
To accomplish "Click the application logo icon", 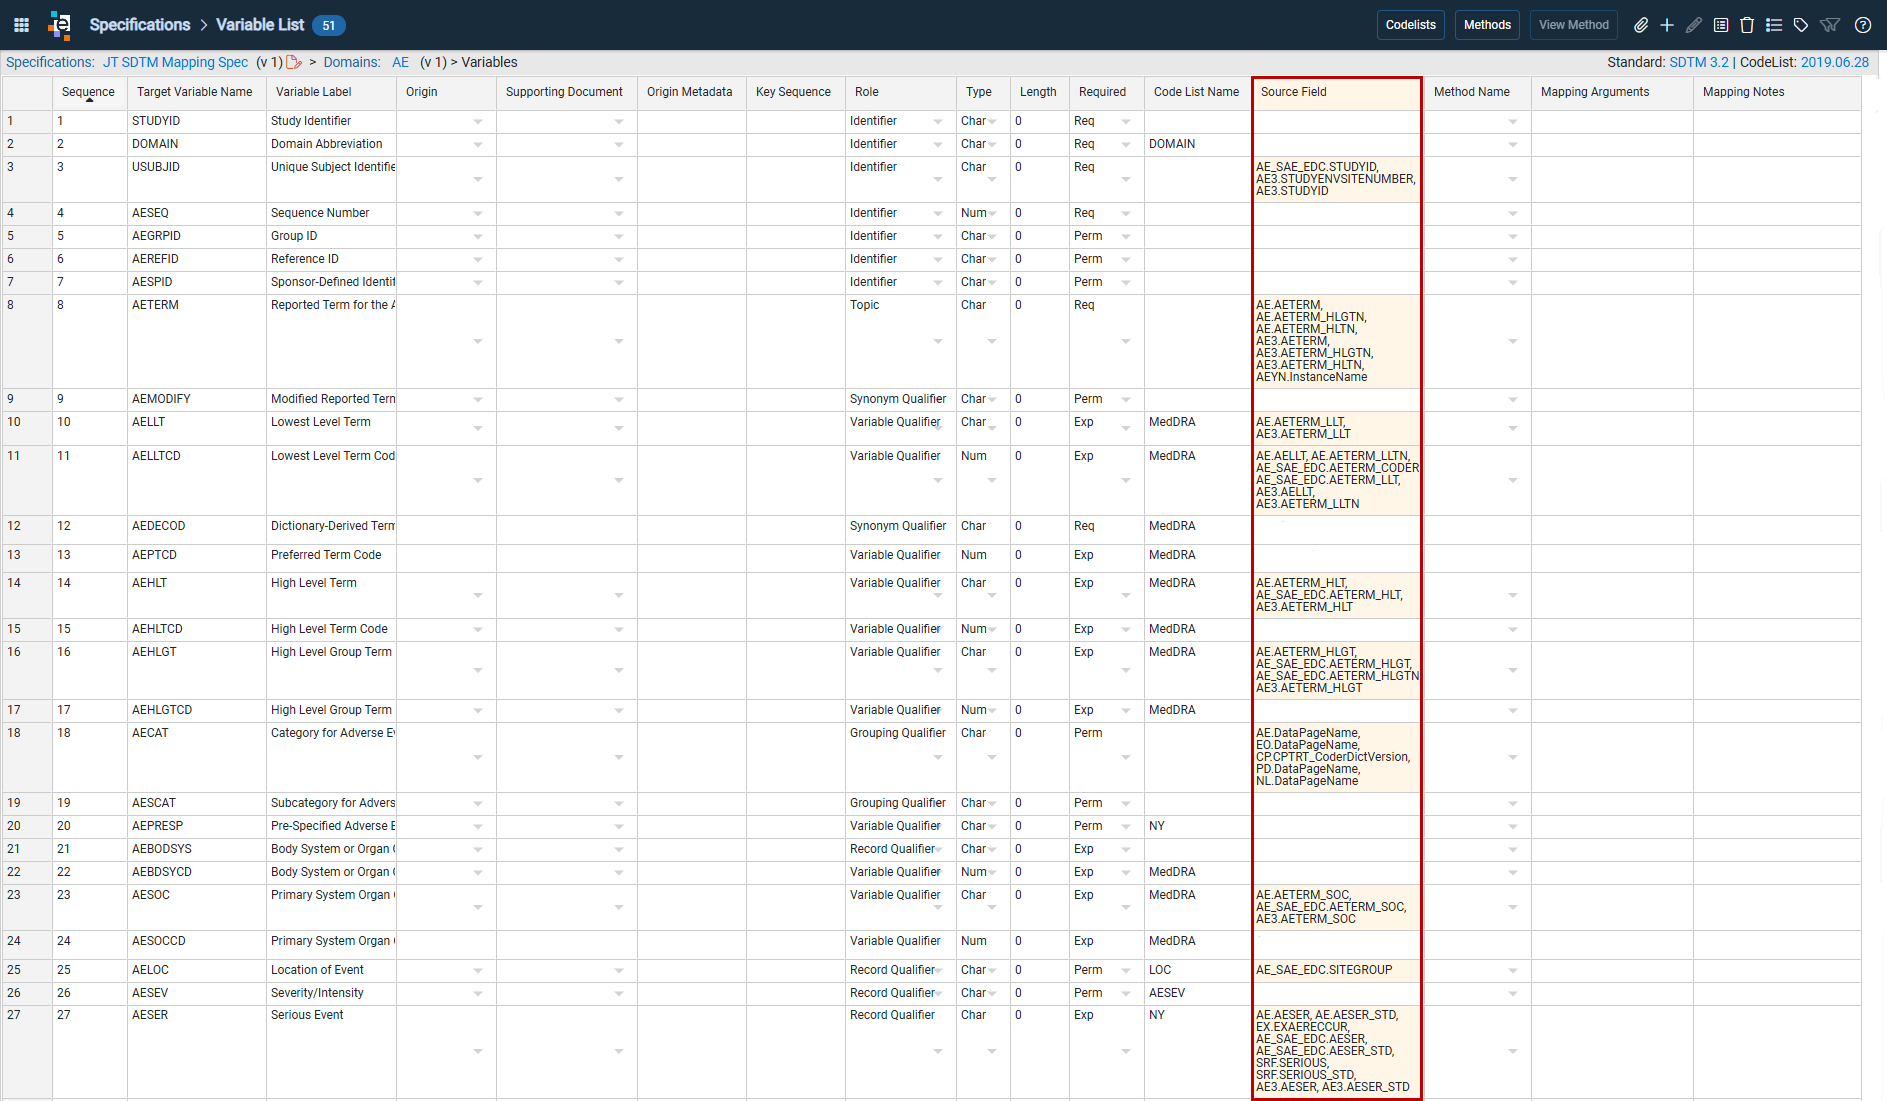I will coord(60,25).
